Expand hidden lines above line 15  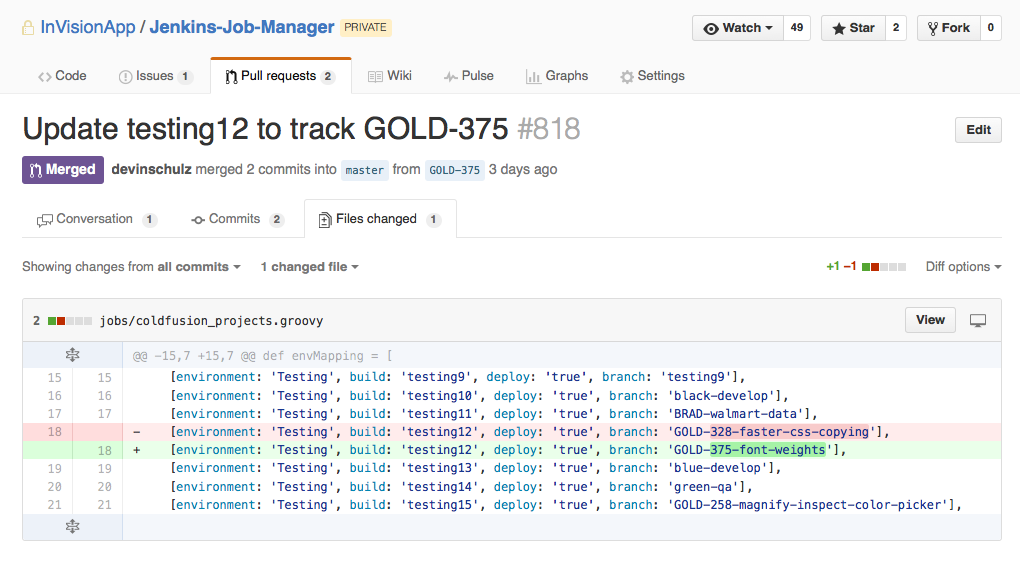(72, 355)
